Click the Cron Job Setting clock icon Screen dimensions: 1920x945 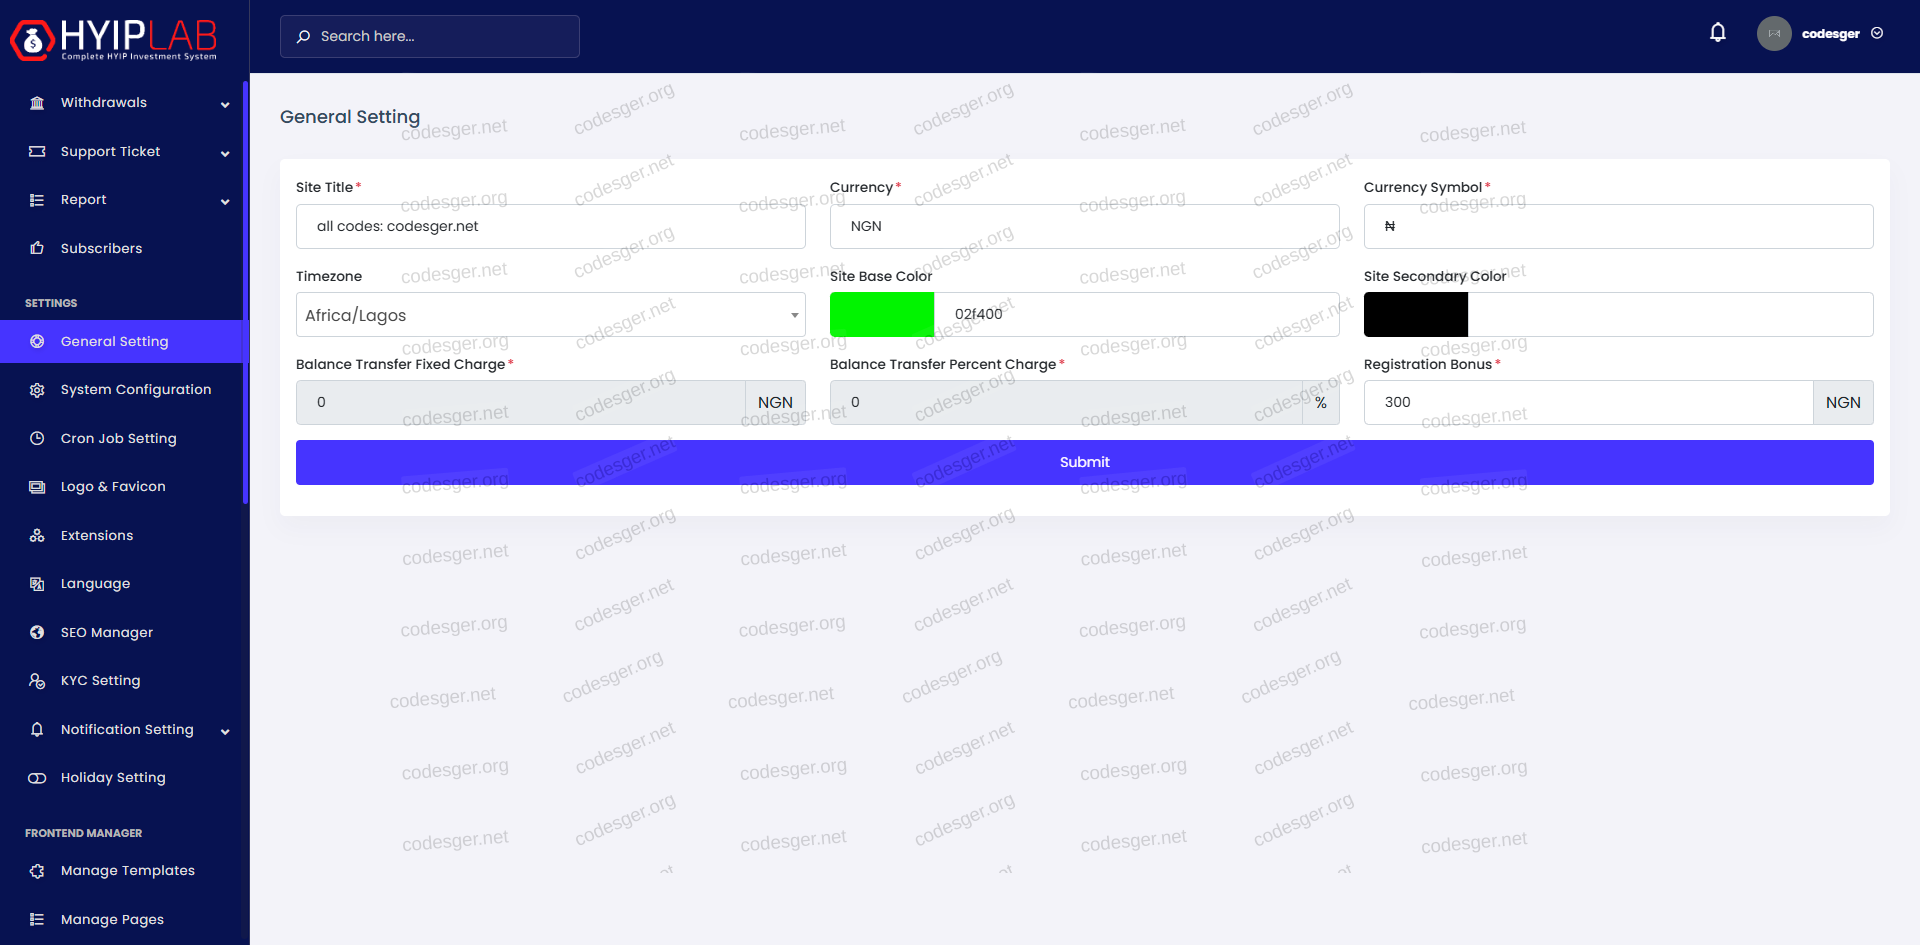click(37, 438)
